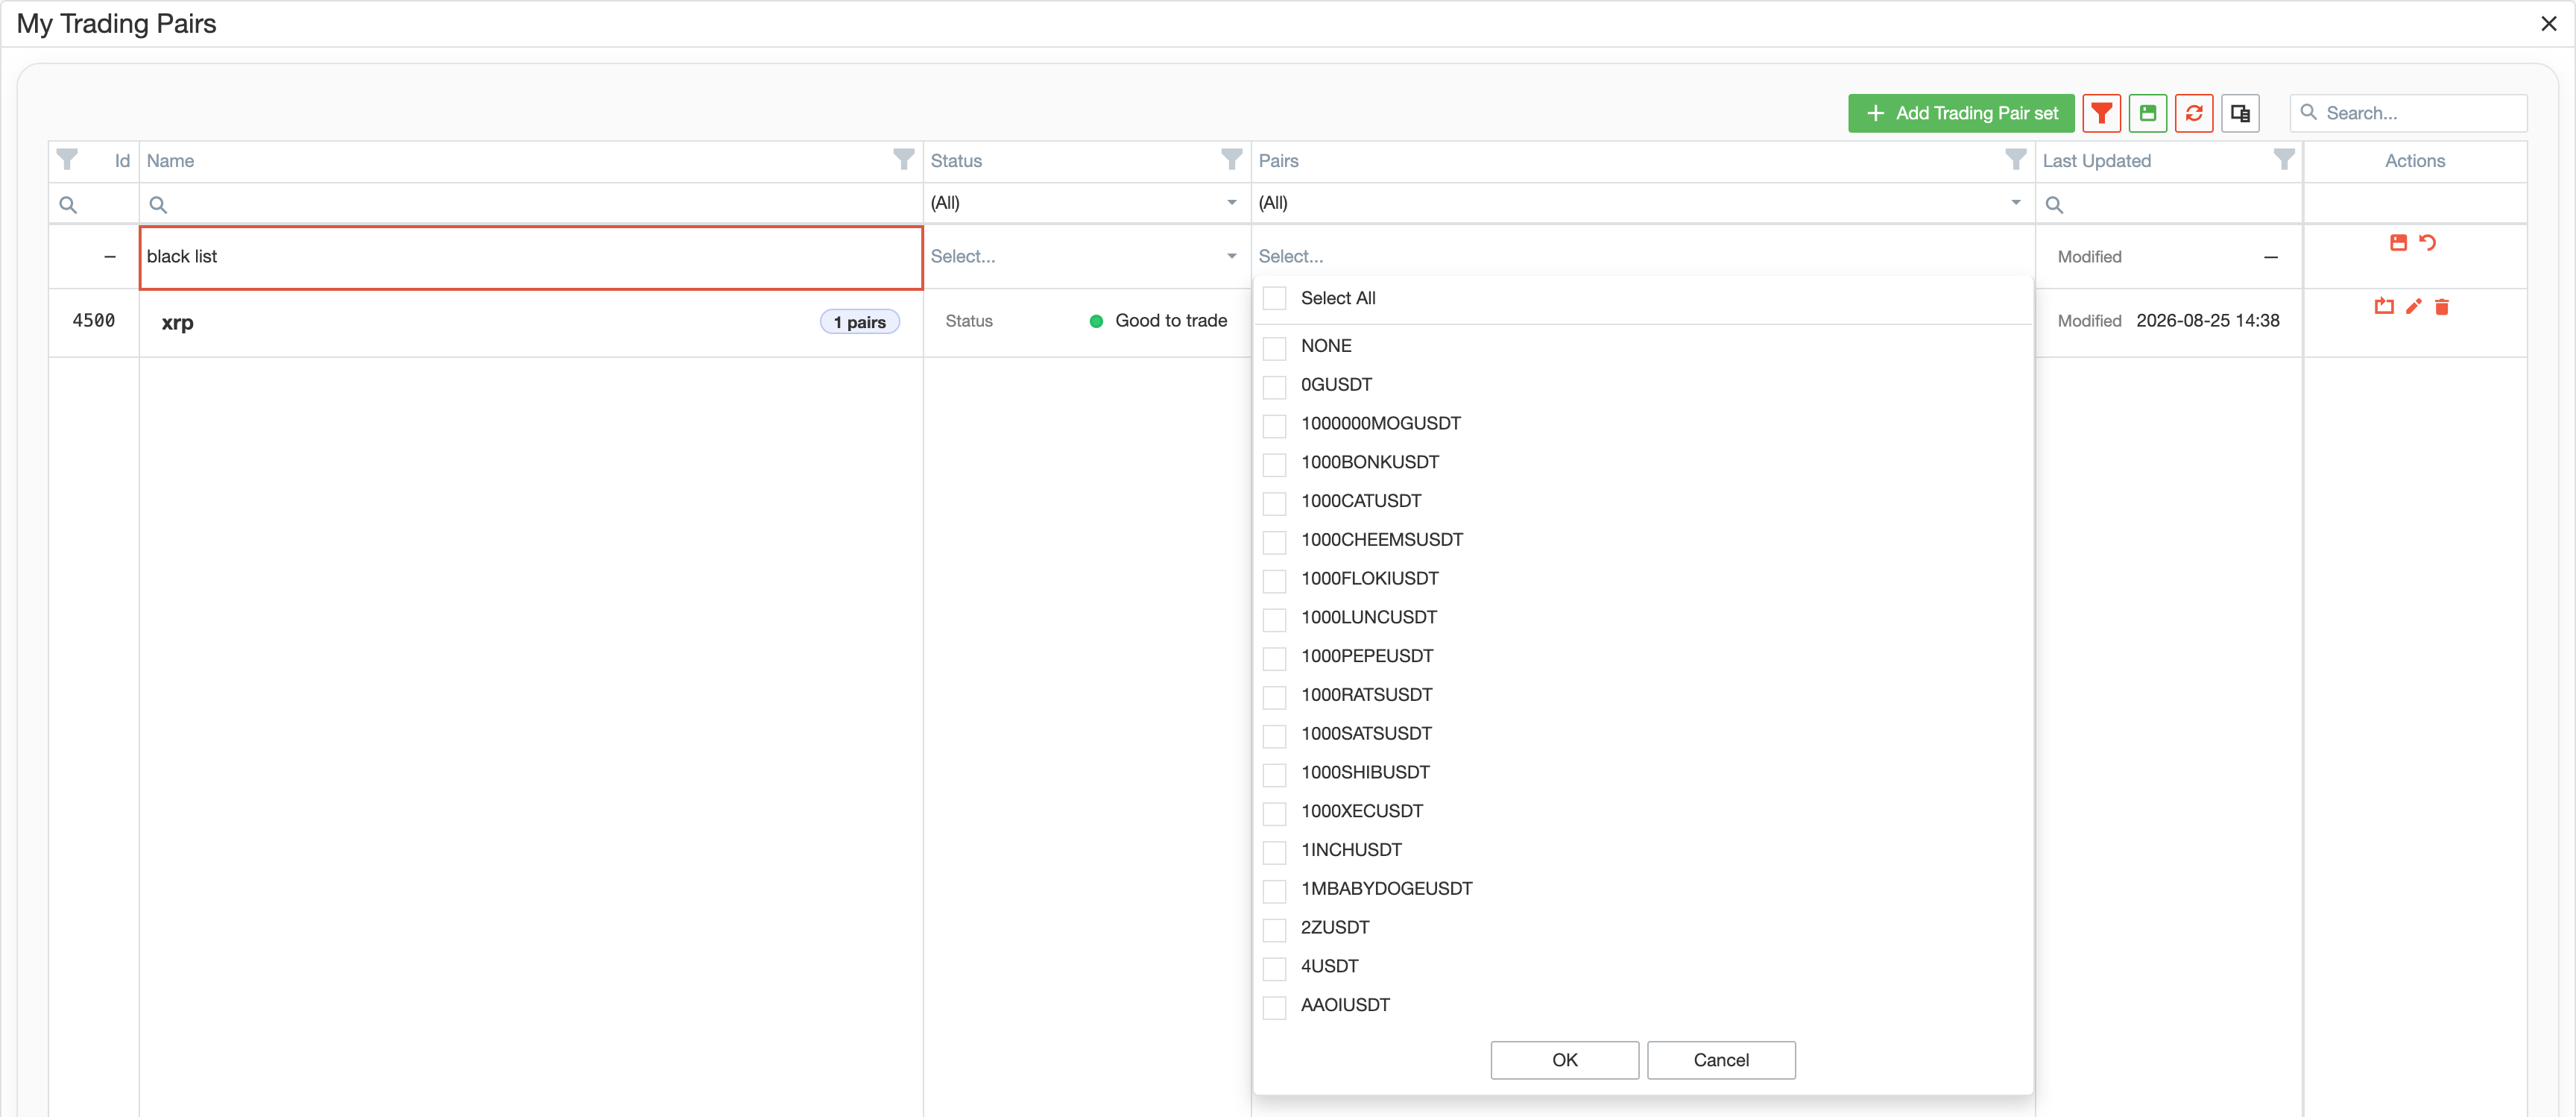Open the Id column filter funnel
Screen dimensions: 2576x1117
click(67, 160)
